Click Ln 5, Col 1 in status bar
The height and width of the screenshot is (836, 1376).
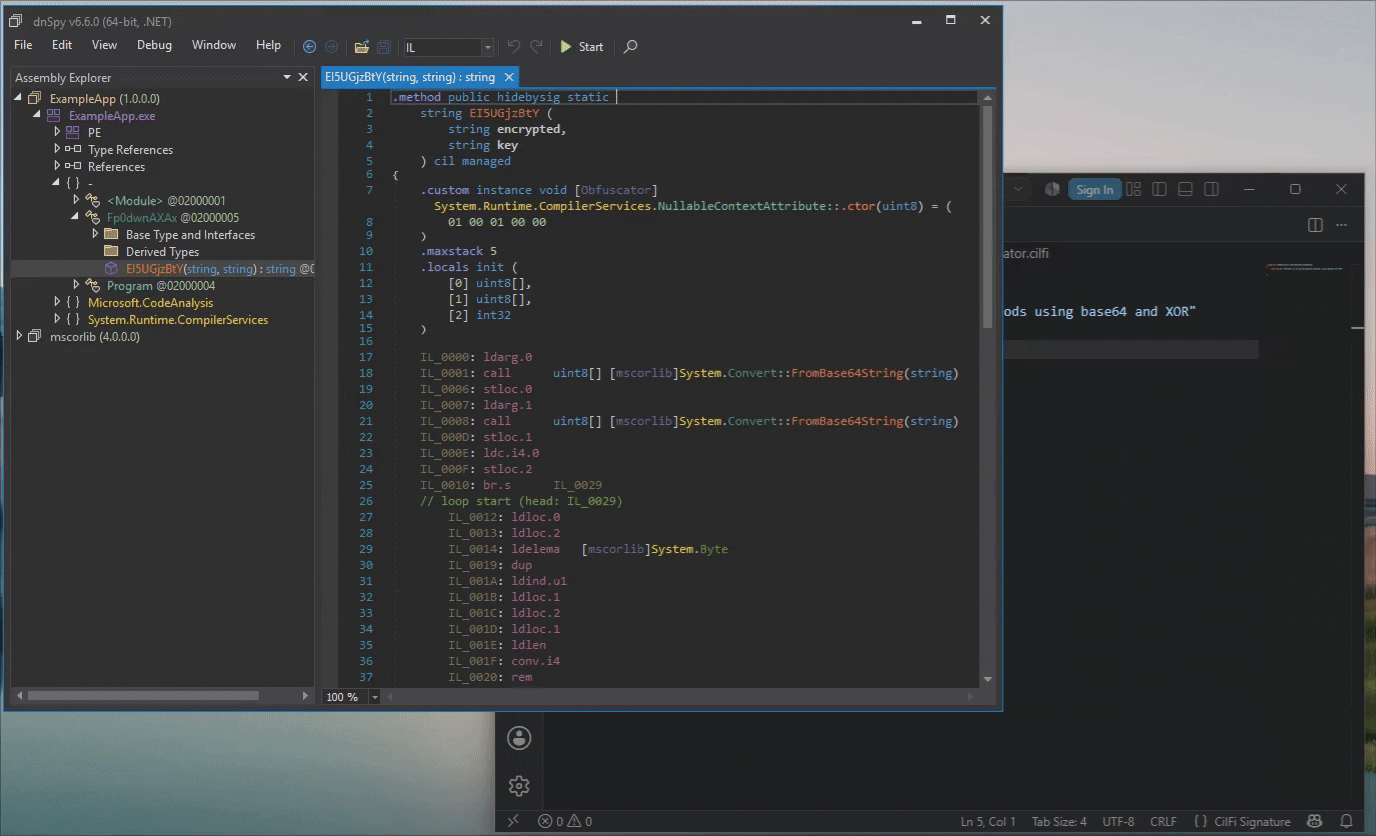(988, 821)
